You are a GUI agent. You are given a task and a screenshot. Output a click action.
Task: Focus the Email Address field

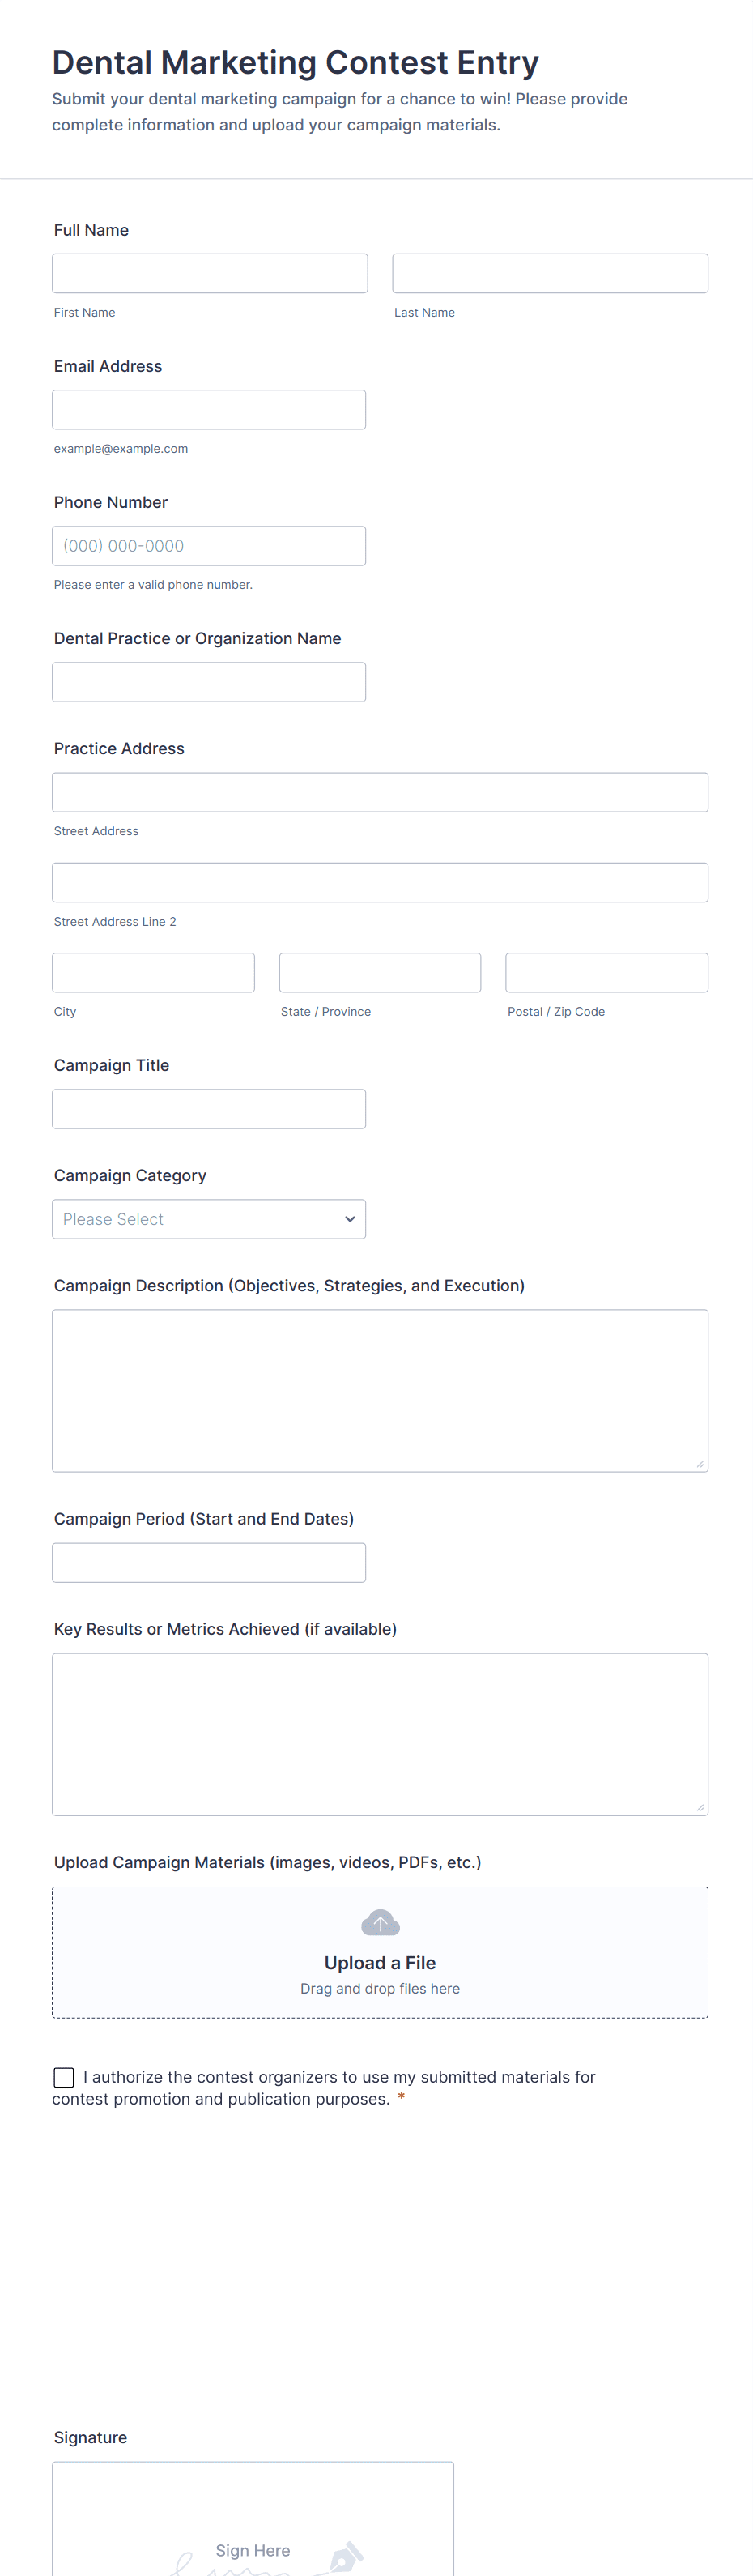click(208, 410)
